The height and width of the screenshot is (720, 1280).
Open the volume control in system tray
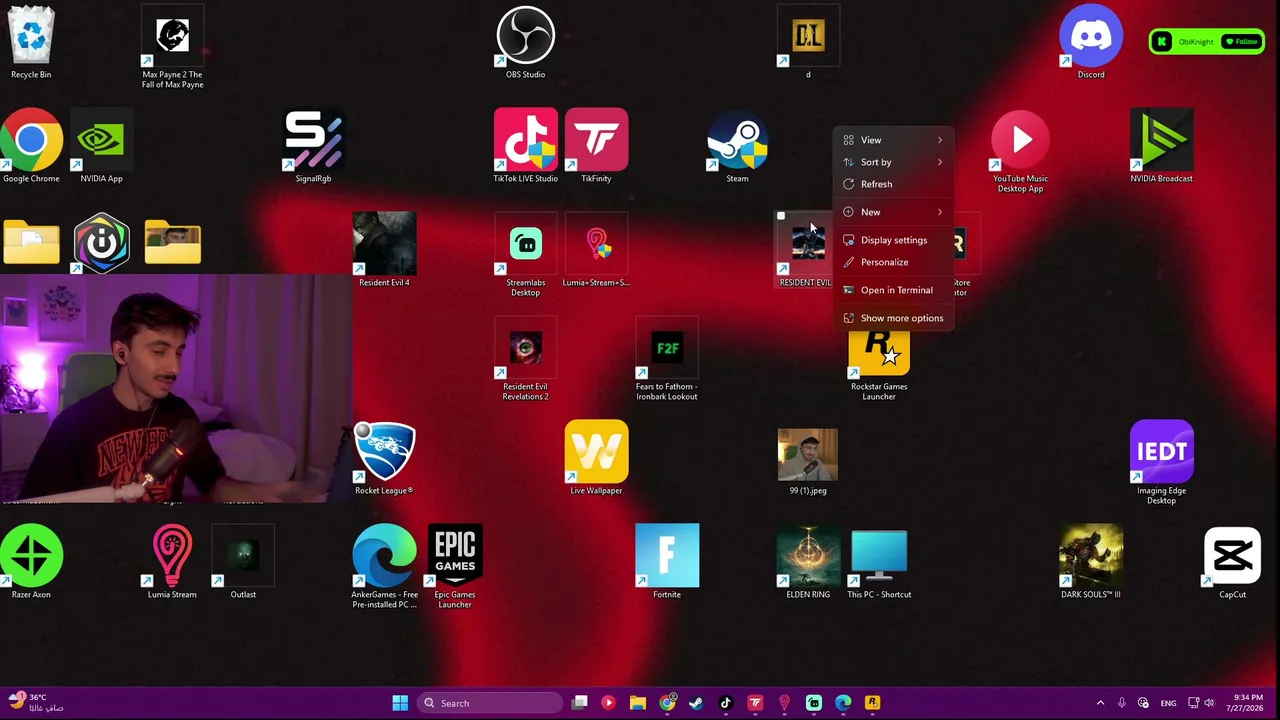(x=1210, y=703)
